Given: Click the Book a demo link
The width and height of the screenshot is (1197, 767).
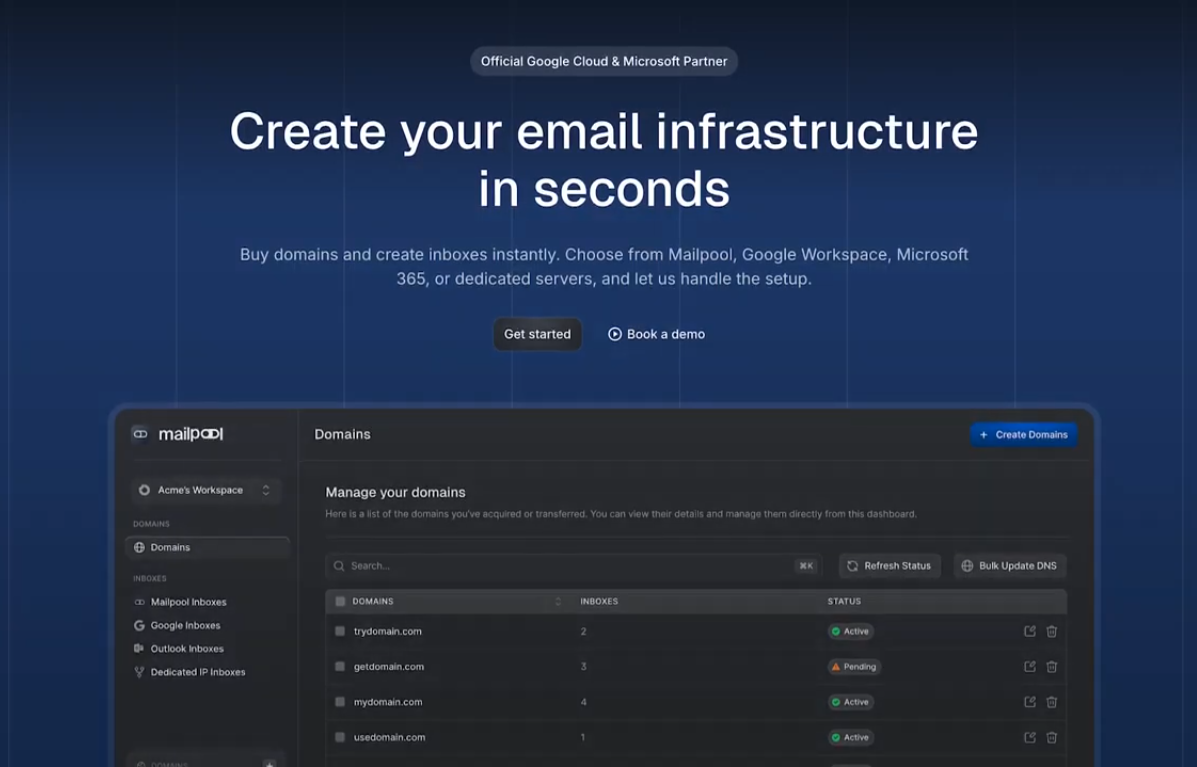Looking at the screenshot, I should point(657,334).
